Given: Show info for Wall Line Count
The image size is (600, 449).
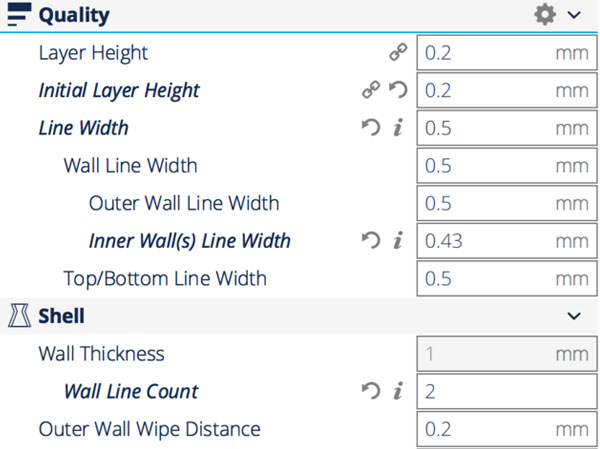Looking at the screenshot, I should tap(397, 391).
